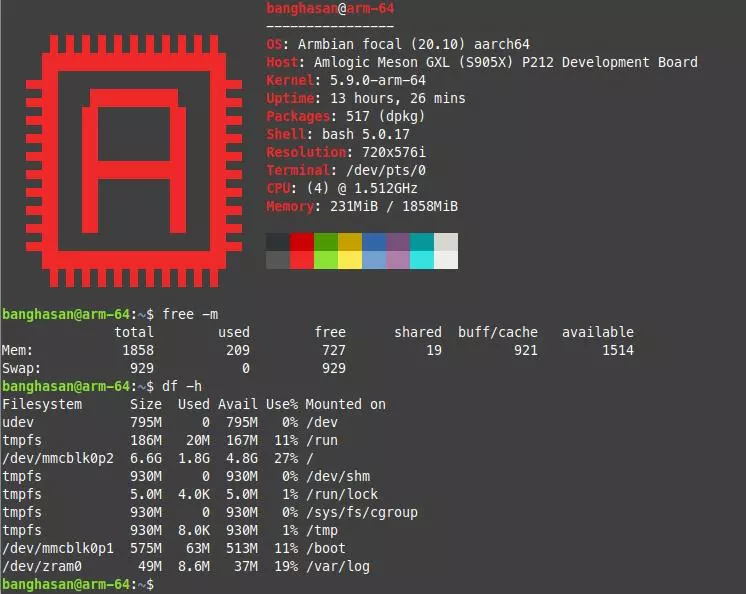Click the bright yellow color block
Image resolution: width=746 pixels, height=594 pixels.
click(x=350, y=260)
